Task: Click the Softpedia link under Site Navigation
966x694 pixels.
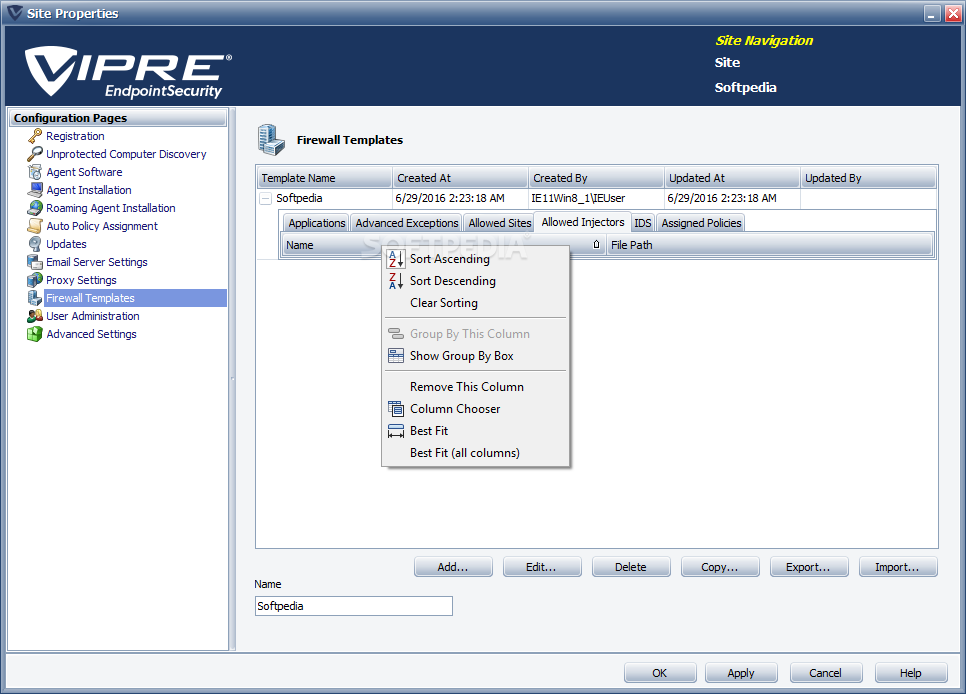Action: (x=745, y=88)
